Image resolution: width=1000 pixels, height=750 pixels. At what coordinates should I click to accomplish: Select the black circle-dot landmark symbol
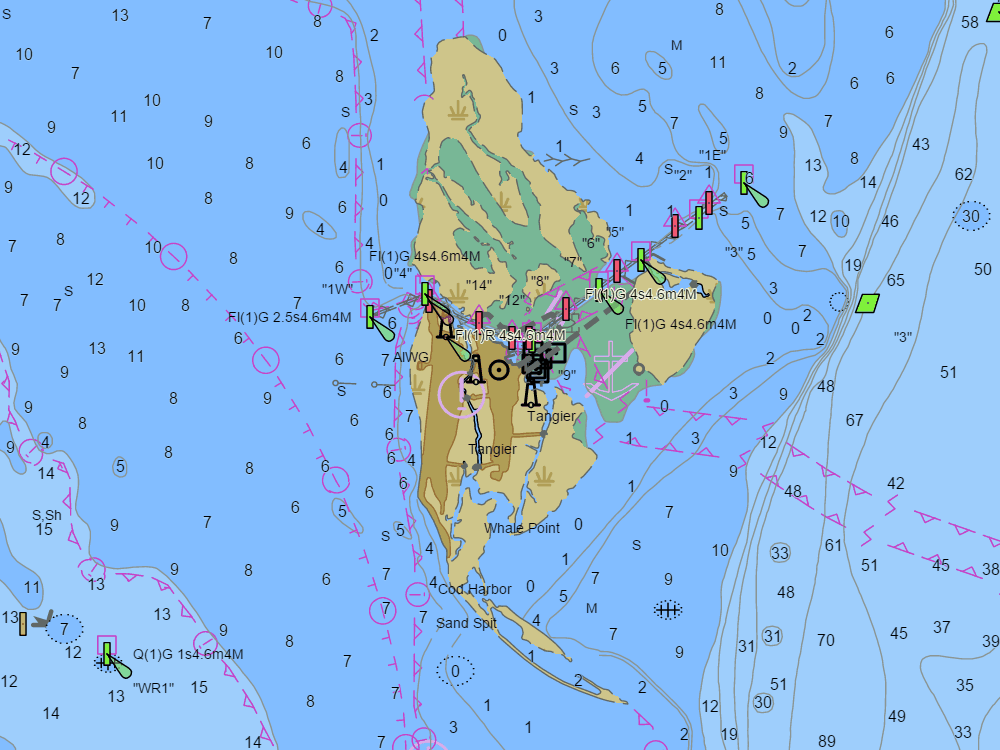(x=499, y=370)
